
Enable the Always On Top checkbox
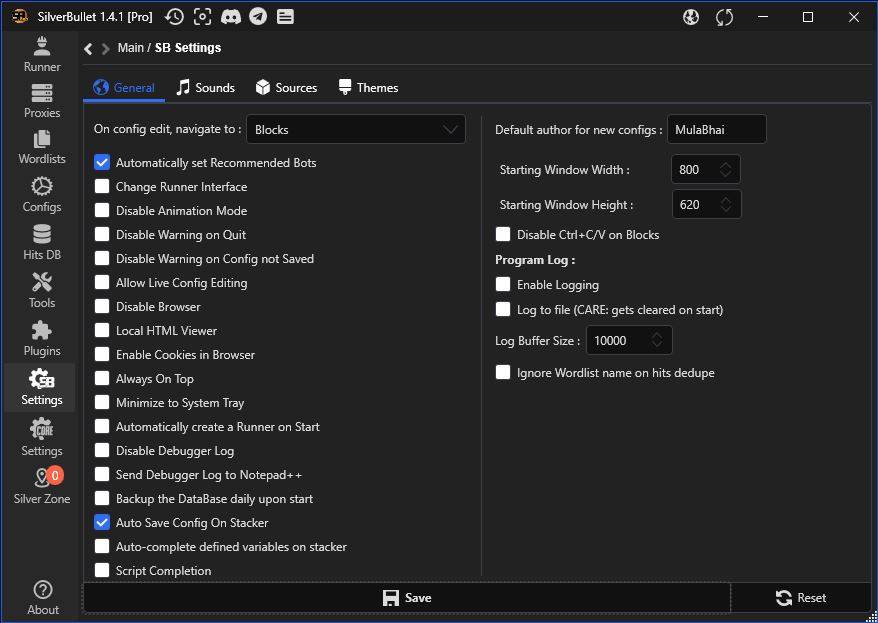tap(102, 379)
